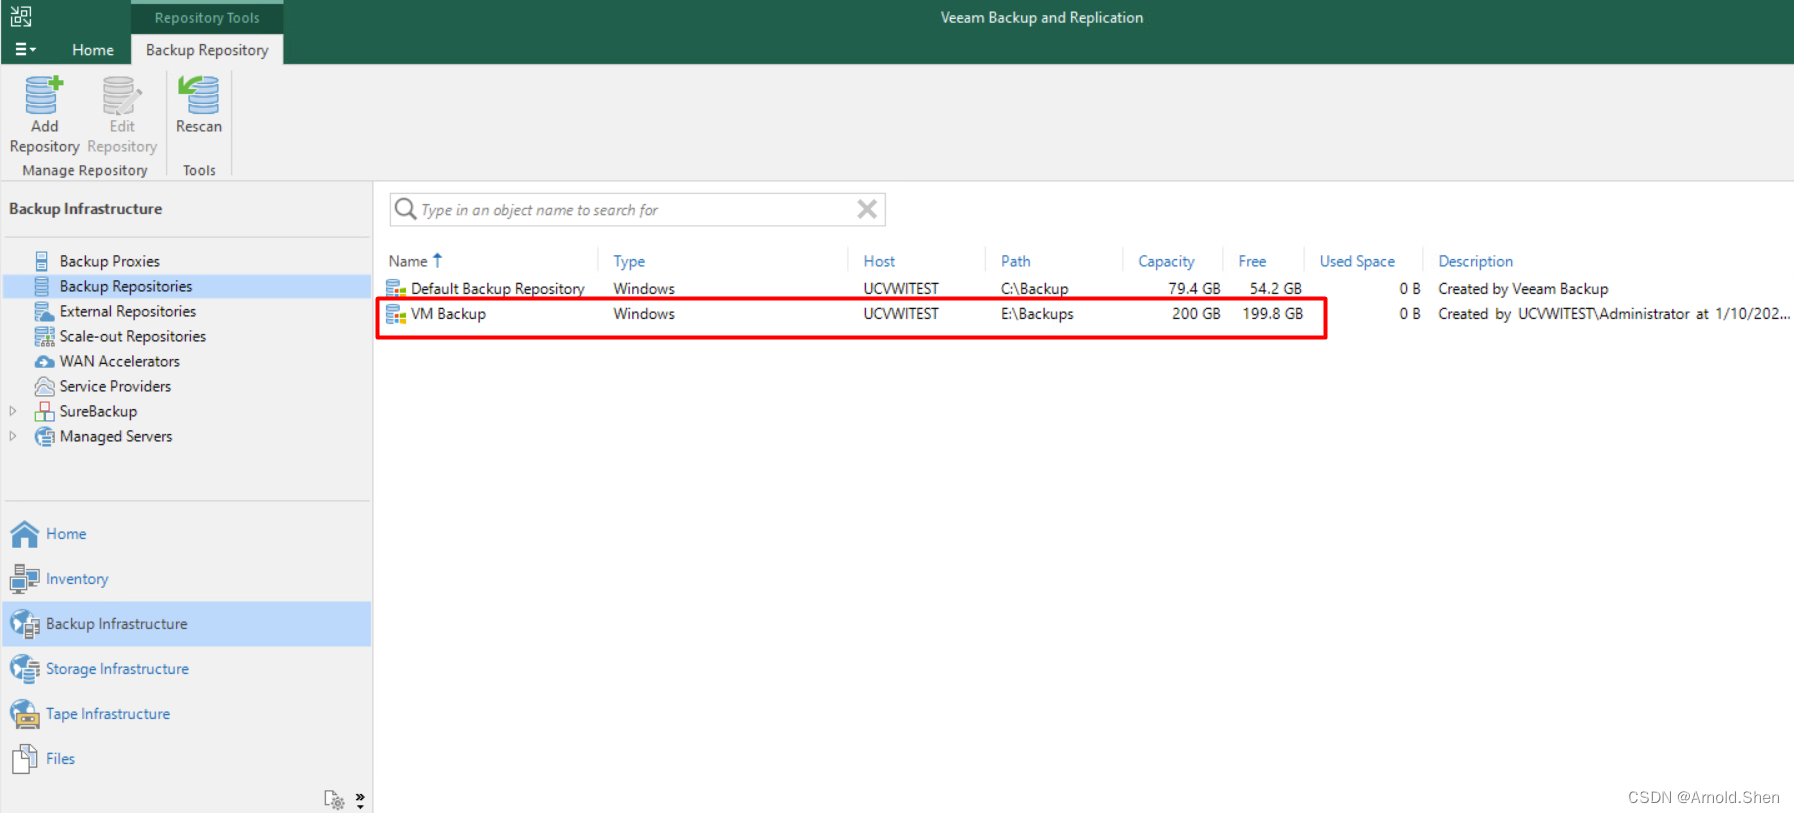
Task: Switch to the Home ribbon tab
Action: coord(93,49)
